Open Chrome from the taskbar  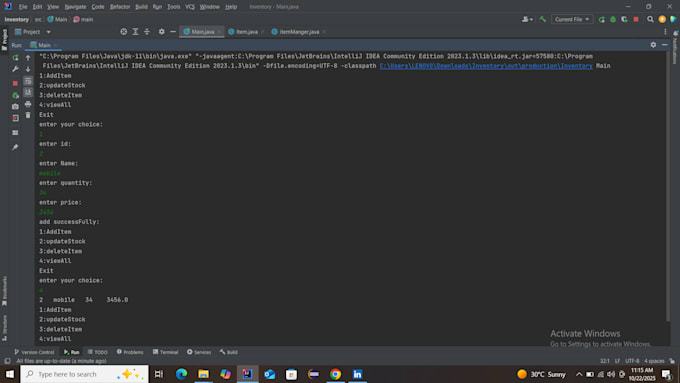(335, 374)
